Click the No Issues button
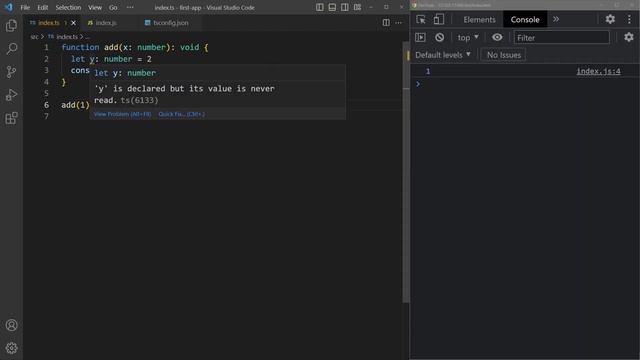This screenshot has width=640, height=360. [x=504, y=55]
